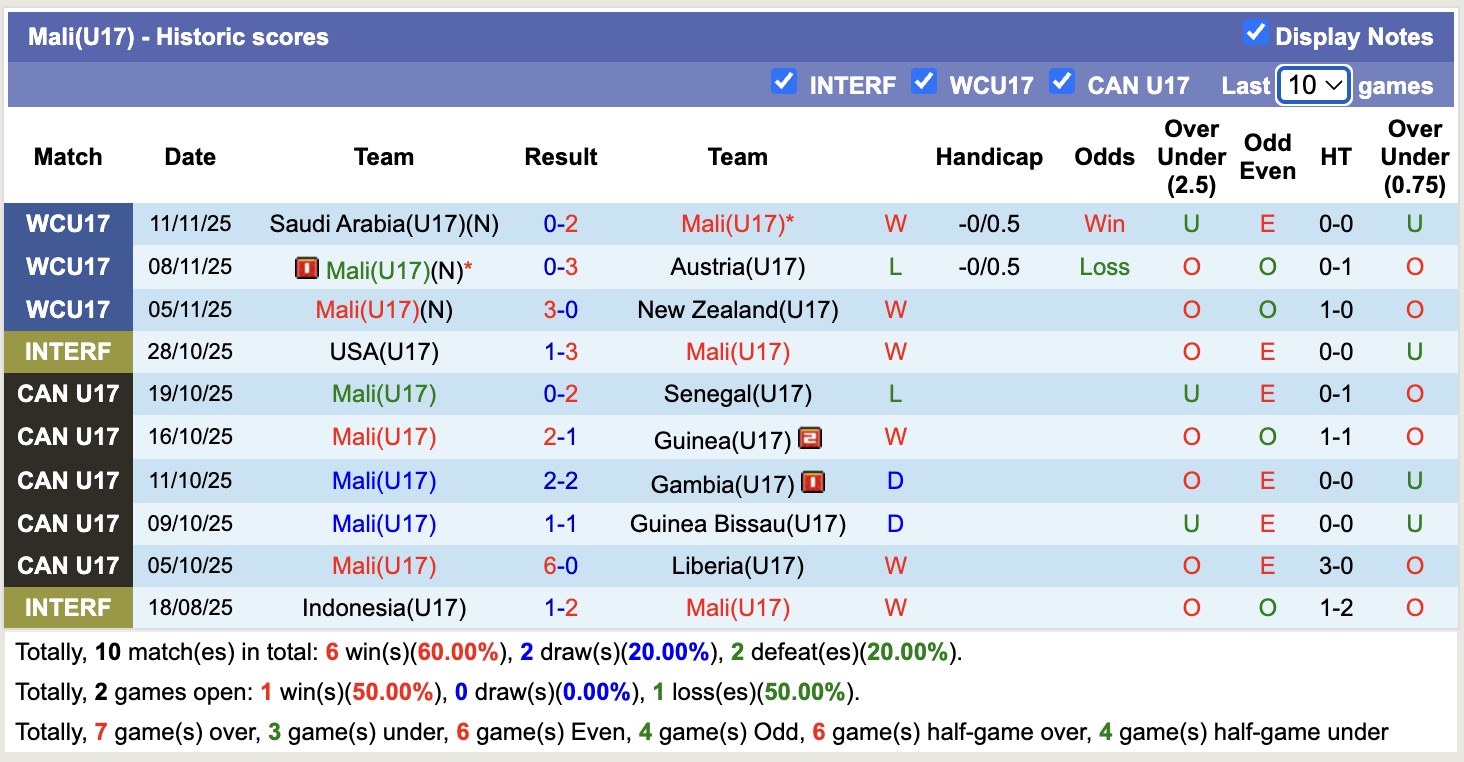Disable the CAN U17 filter checkbox
Image resolution: width=1464 pixels, height=762 pixels.
(x=1062, y=82)
